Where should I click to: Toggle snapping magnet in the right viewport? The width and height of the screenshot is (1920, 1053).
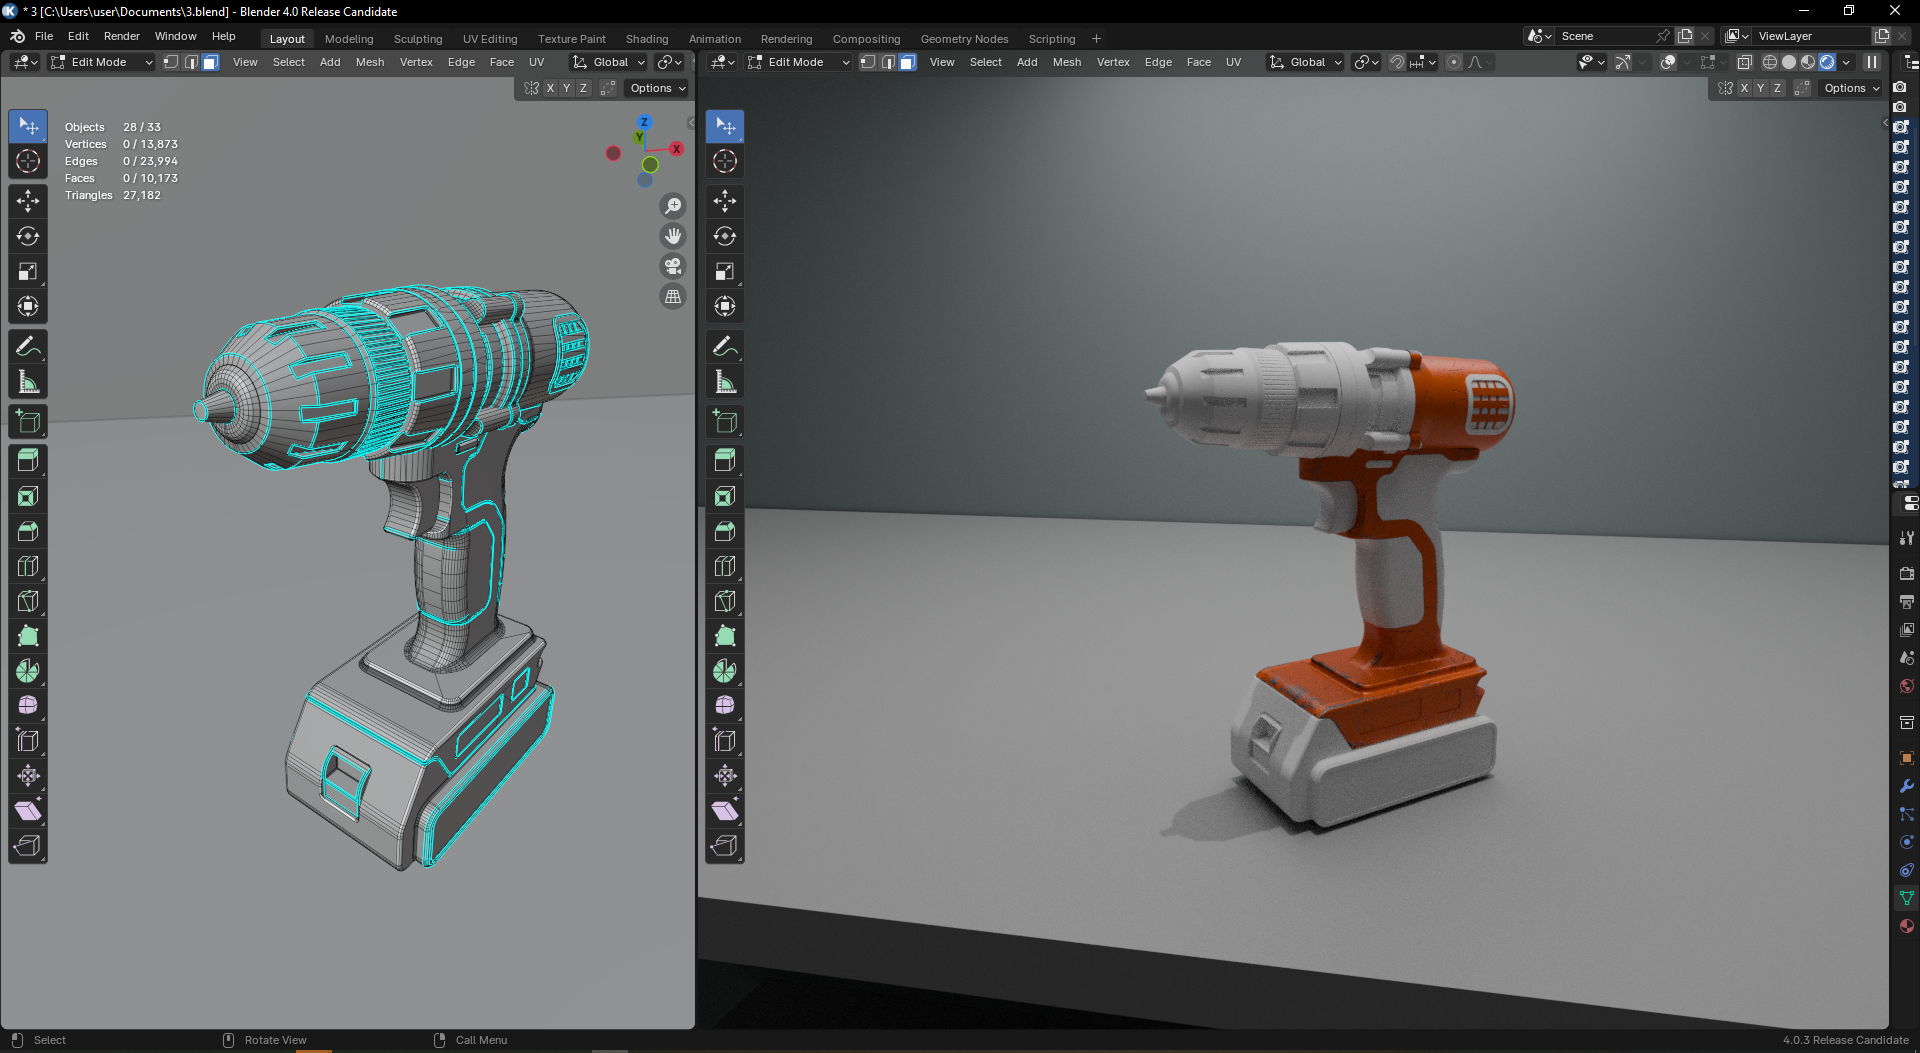coord(1397,62)
